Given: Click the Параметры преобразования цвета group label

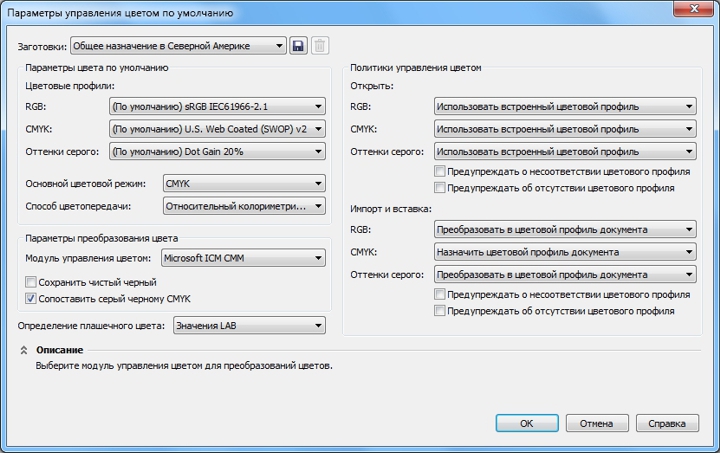Looking at the screenshot, I should click(x=101, y=238).
